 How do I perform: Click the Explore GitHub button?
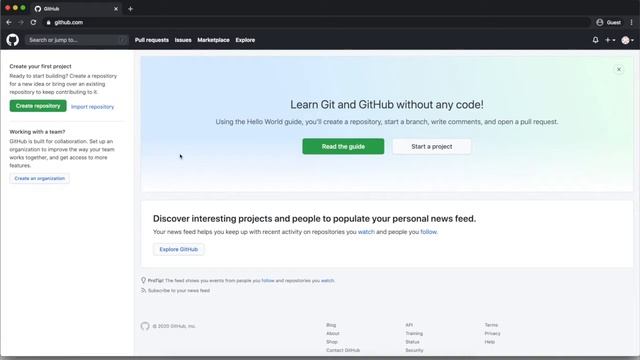coord(179,249)
